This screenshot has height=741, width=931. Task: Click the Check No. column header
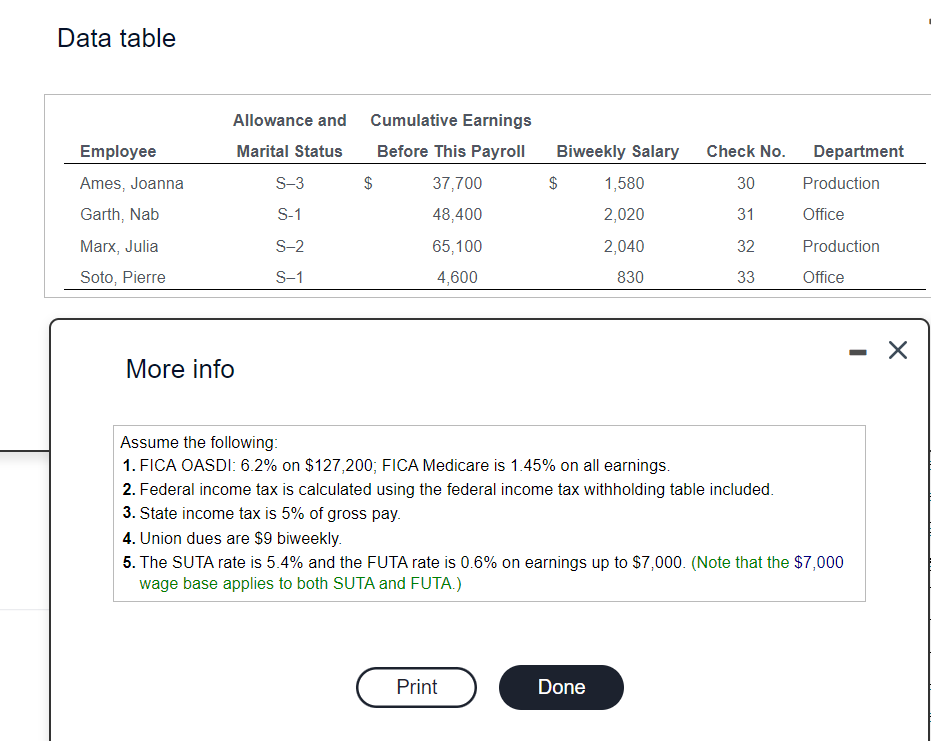pyautogui.click(x=745, y=151)
